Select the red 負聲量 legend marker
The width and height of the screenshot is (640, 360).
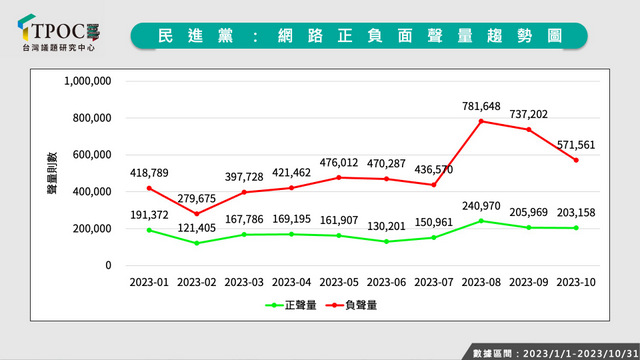click(334, 305)
